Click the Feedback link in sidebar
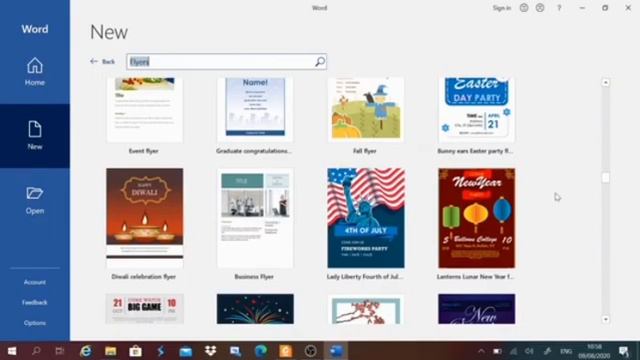The width and height of the screenshot is (640, 360). 35,302
